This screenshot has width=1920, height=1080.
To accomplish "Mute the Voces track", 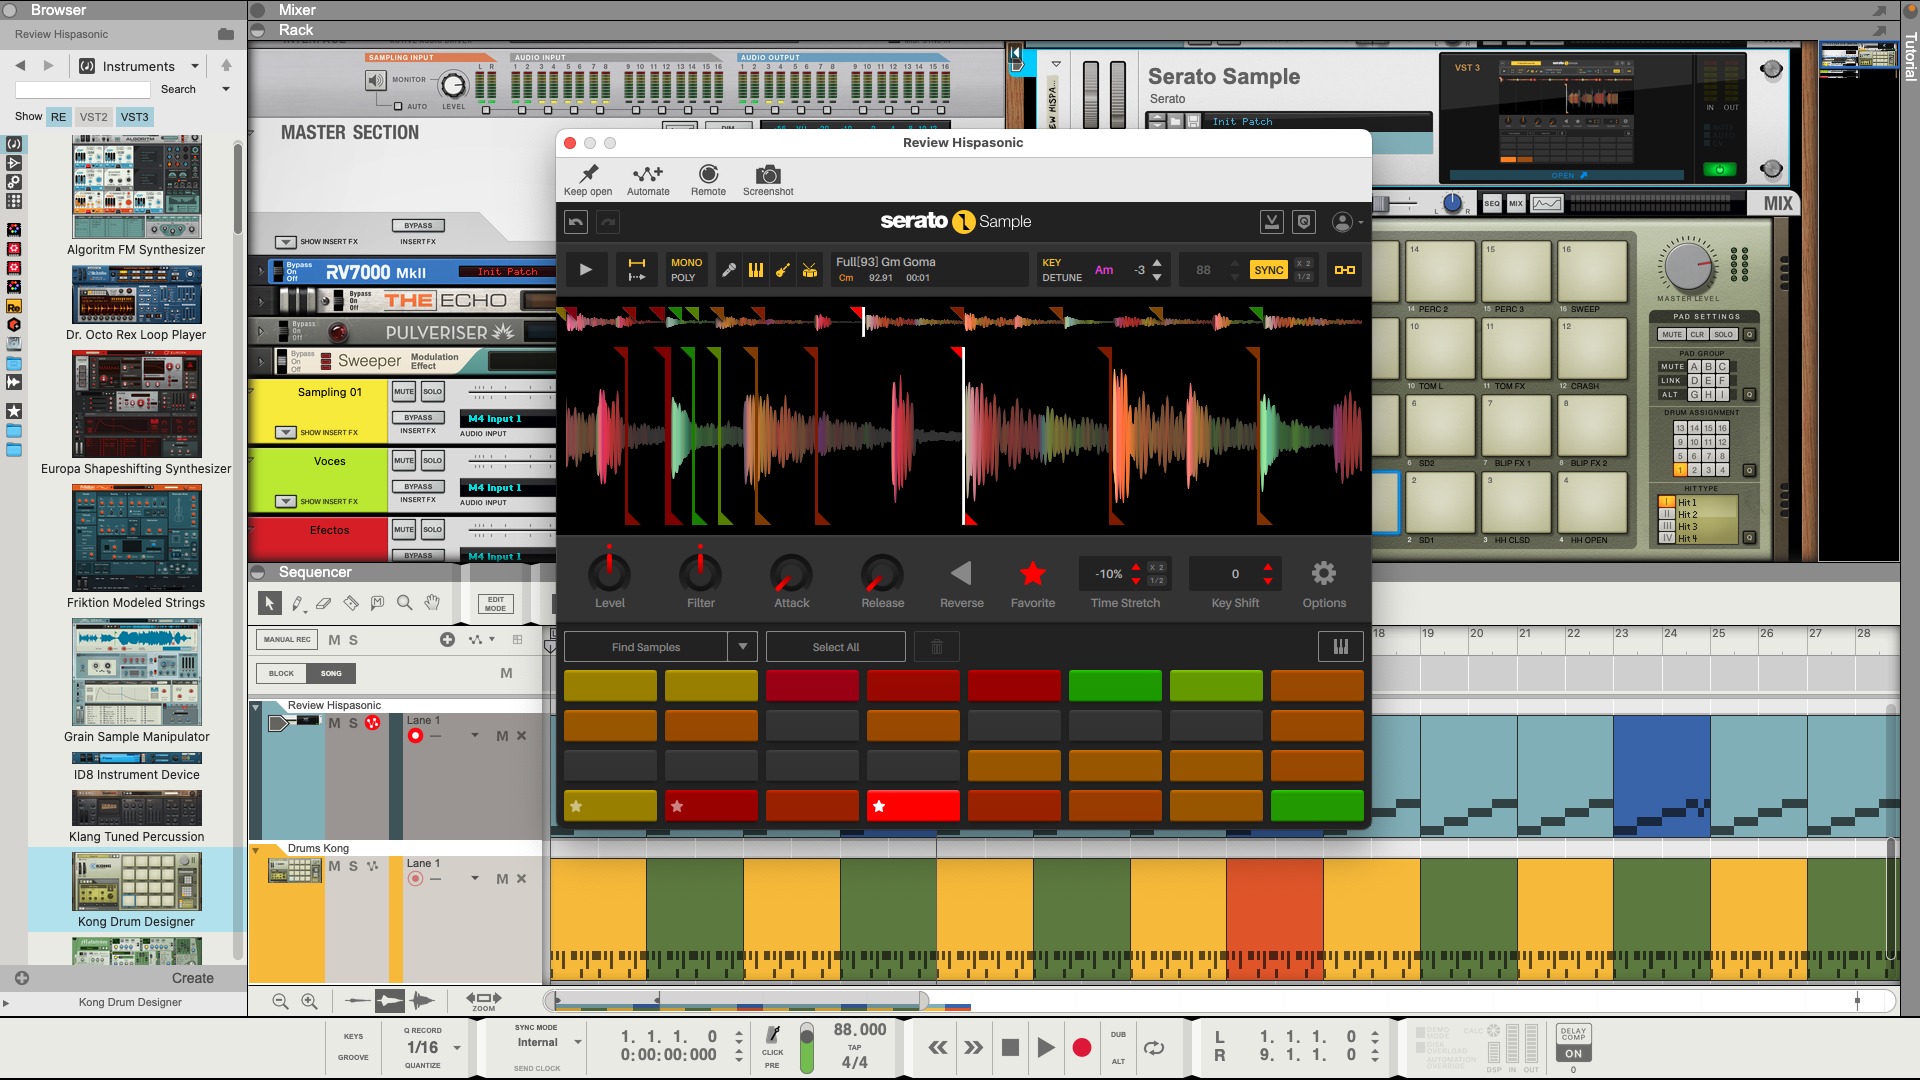I will point(403,460).
